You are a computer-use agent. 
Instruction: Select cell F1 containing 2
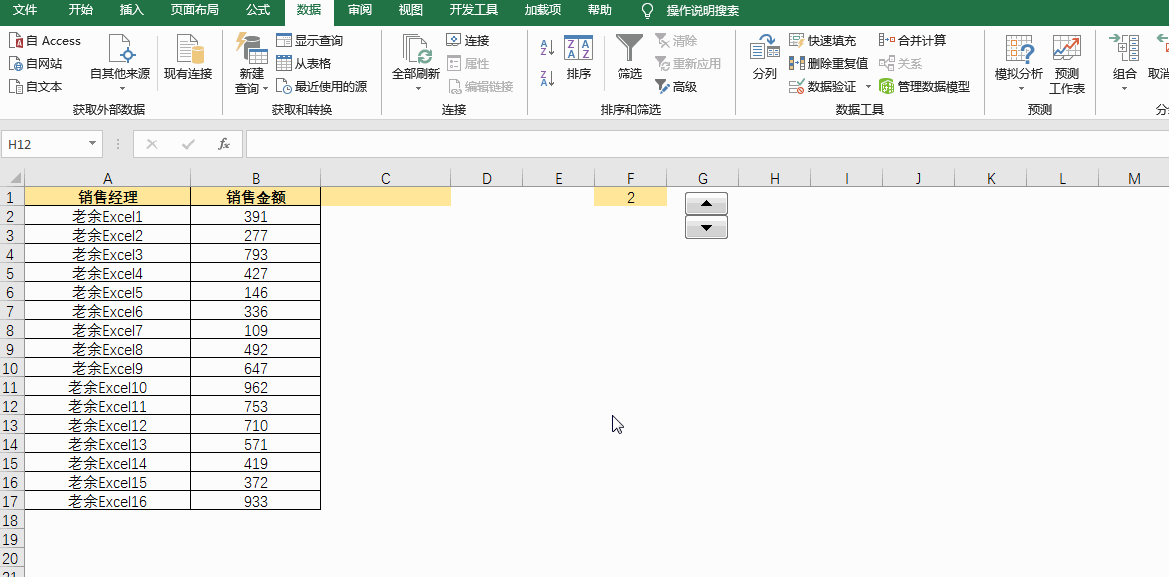pyautogui.click(x=631, y=198)
